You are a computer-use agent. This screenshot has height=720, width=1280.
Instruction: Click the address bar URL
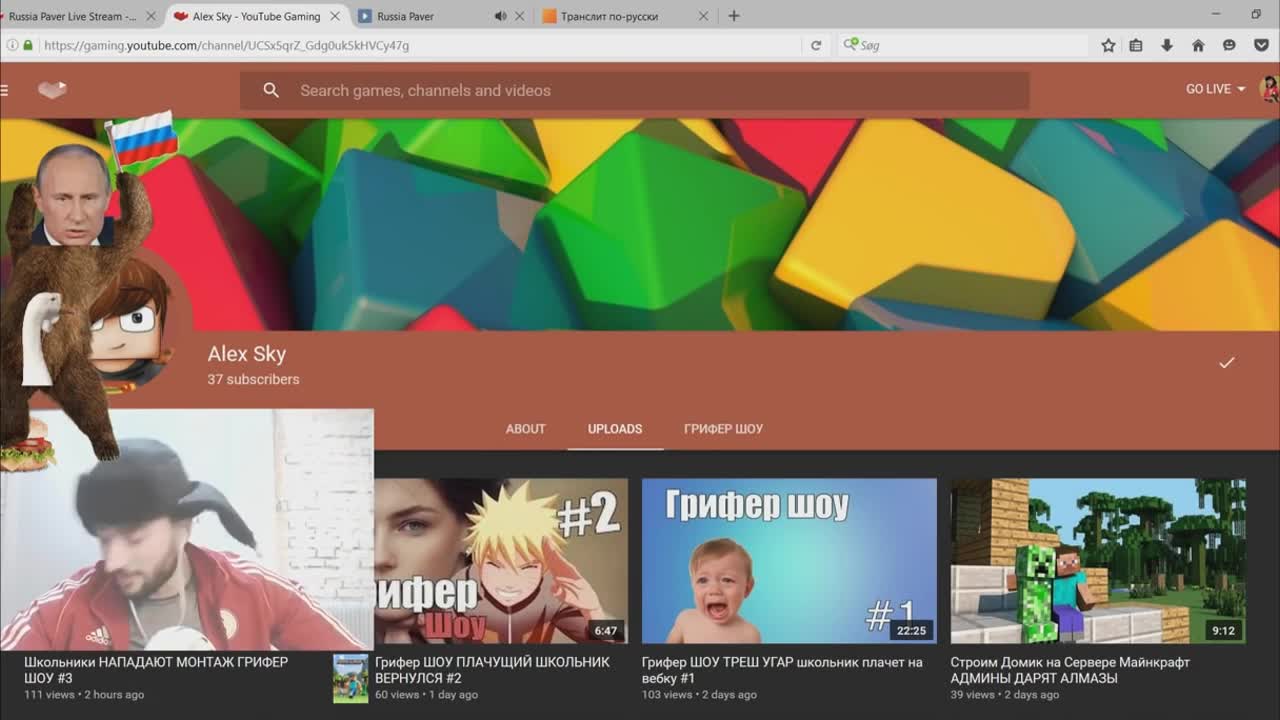(227, 45)
